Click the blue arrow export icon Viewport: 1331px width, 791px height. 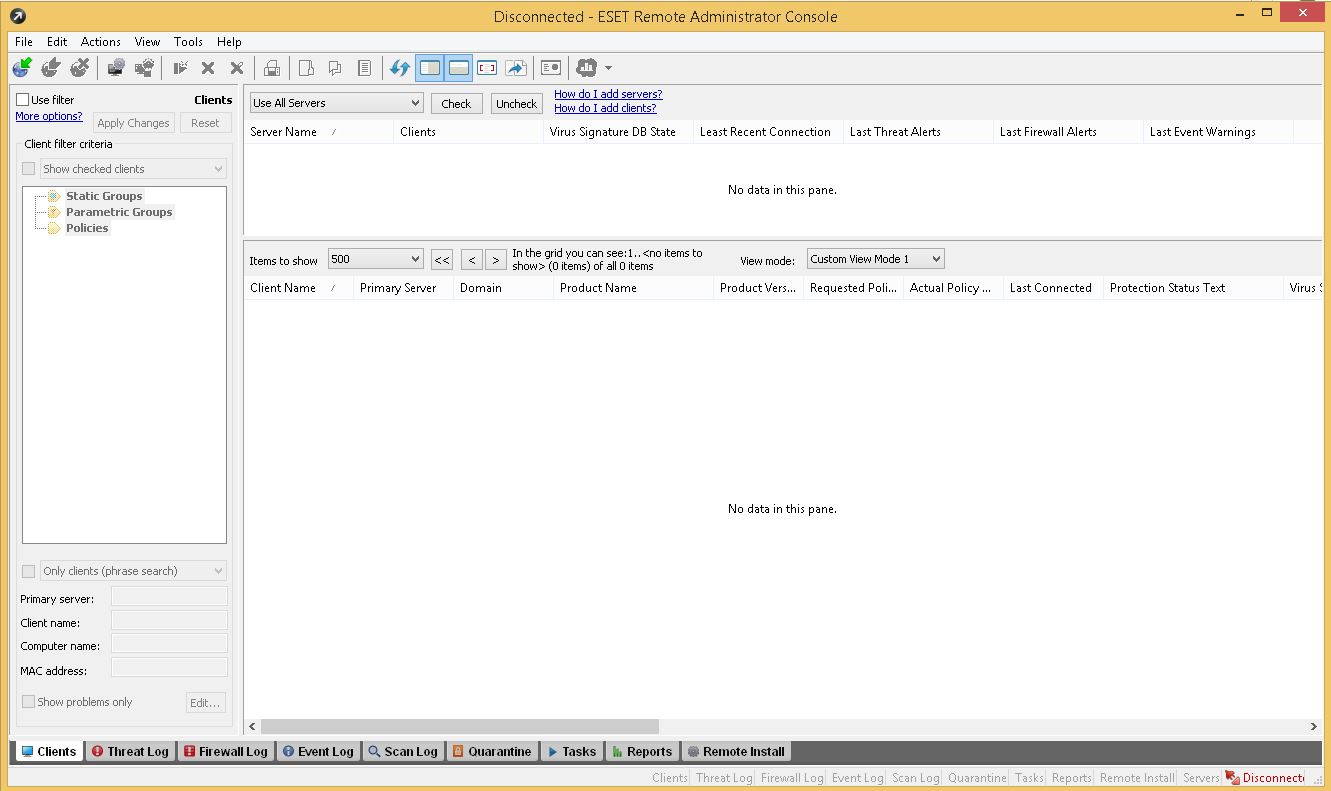pyautogui.click(x=516, y=68)
